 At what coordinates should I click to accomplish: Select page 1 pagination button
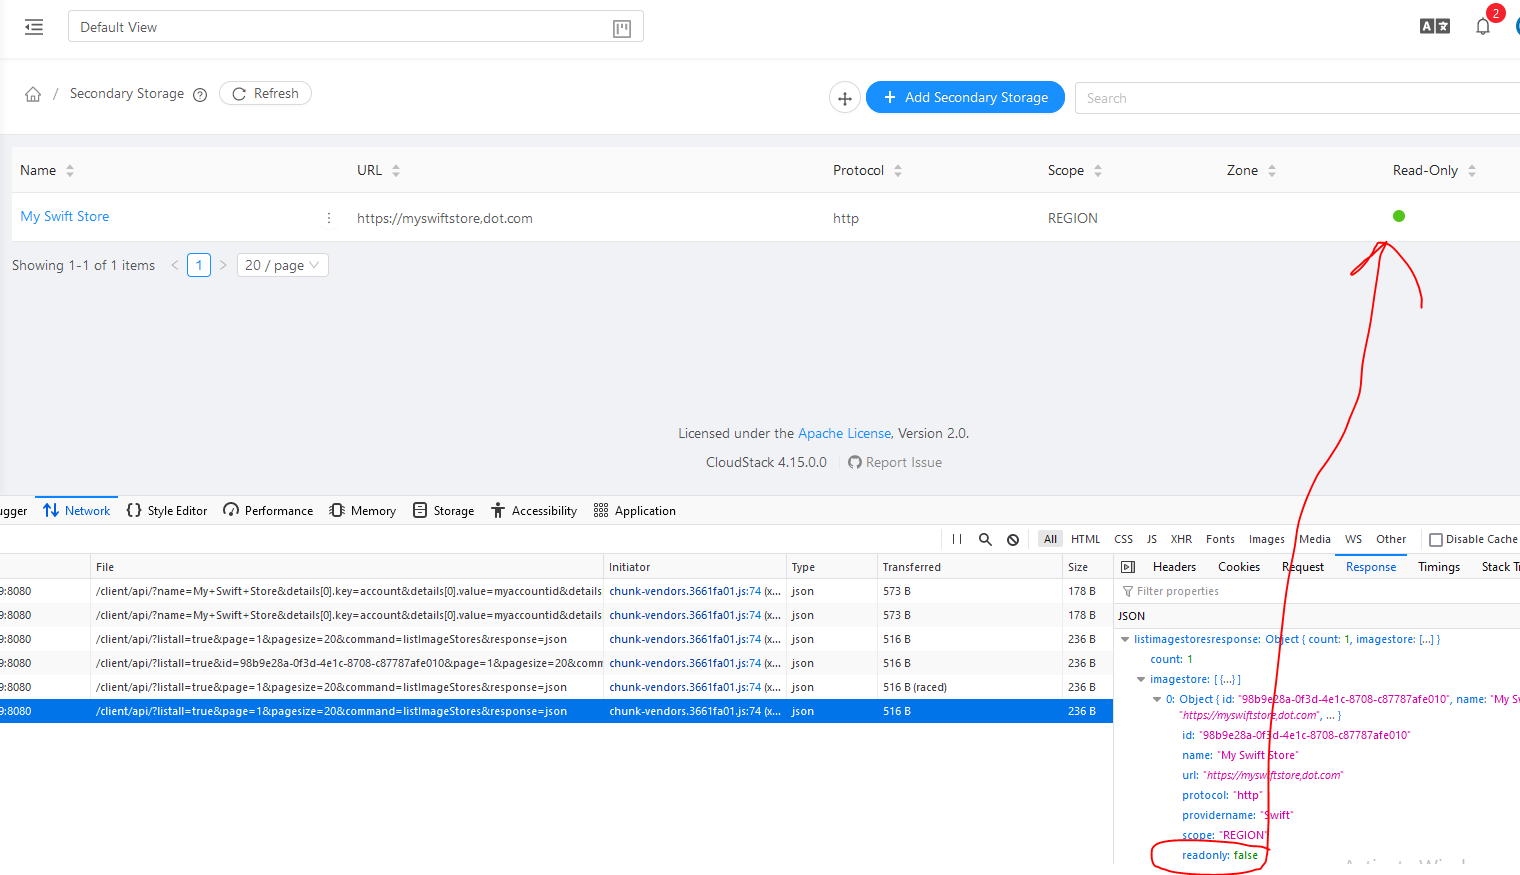click(199, 265)
